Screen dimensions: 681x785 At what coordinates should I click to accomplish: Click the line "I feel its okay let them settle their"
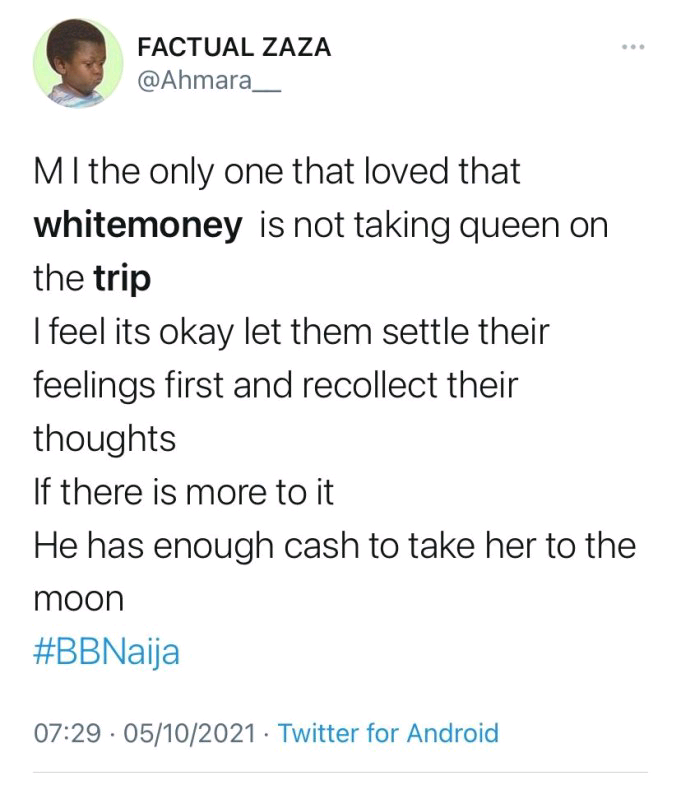291,332
